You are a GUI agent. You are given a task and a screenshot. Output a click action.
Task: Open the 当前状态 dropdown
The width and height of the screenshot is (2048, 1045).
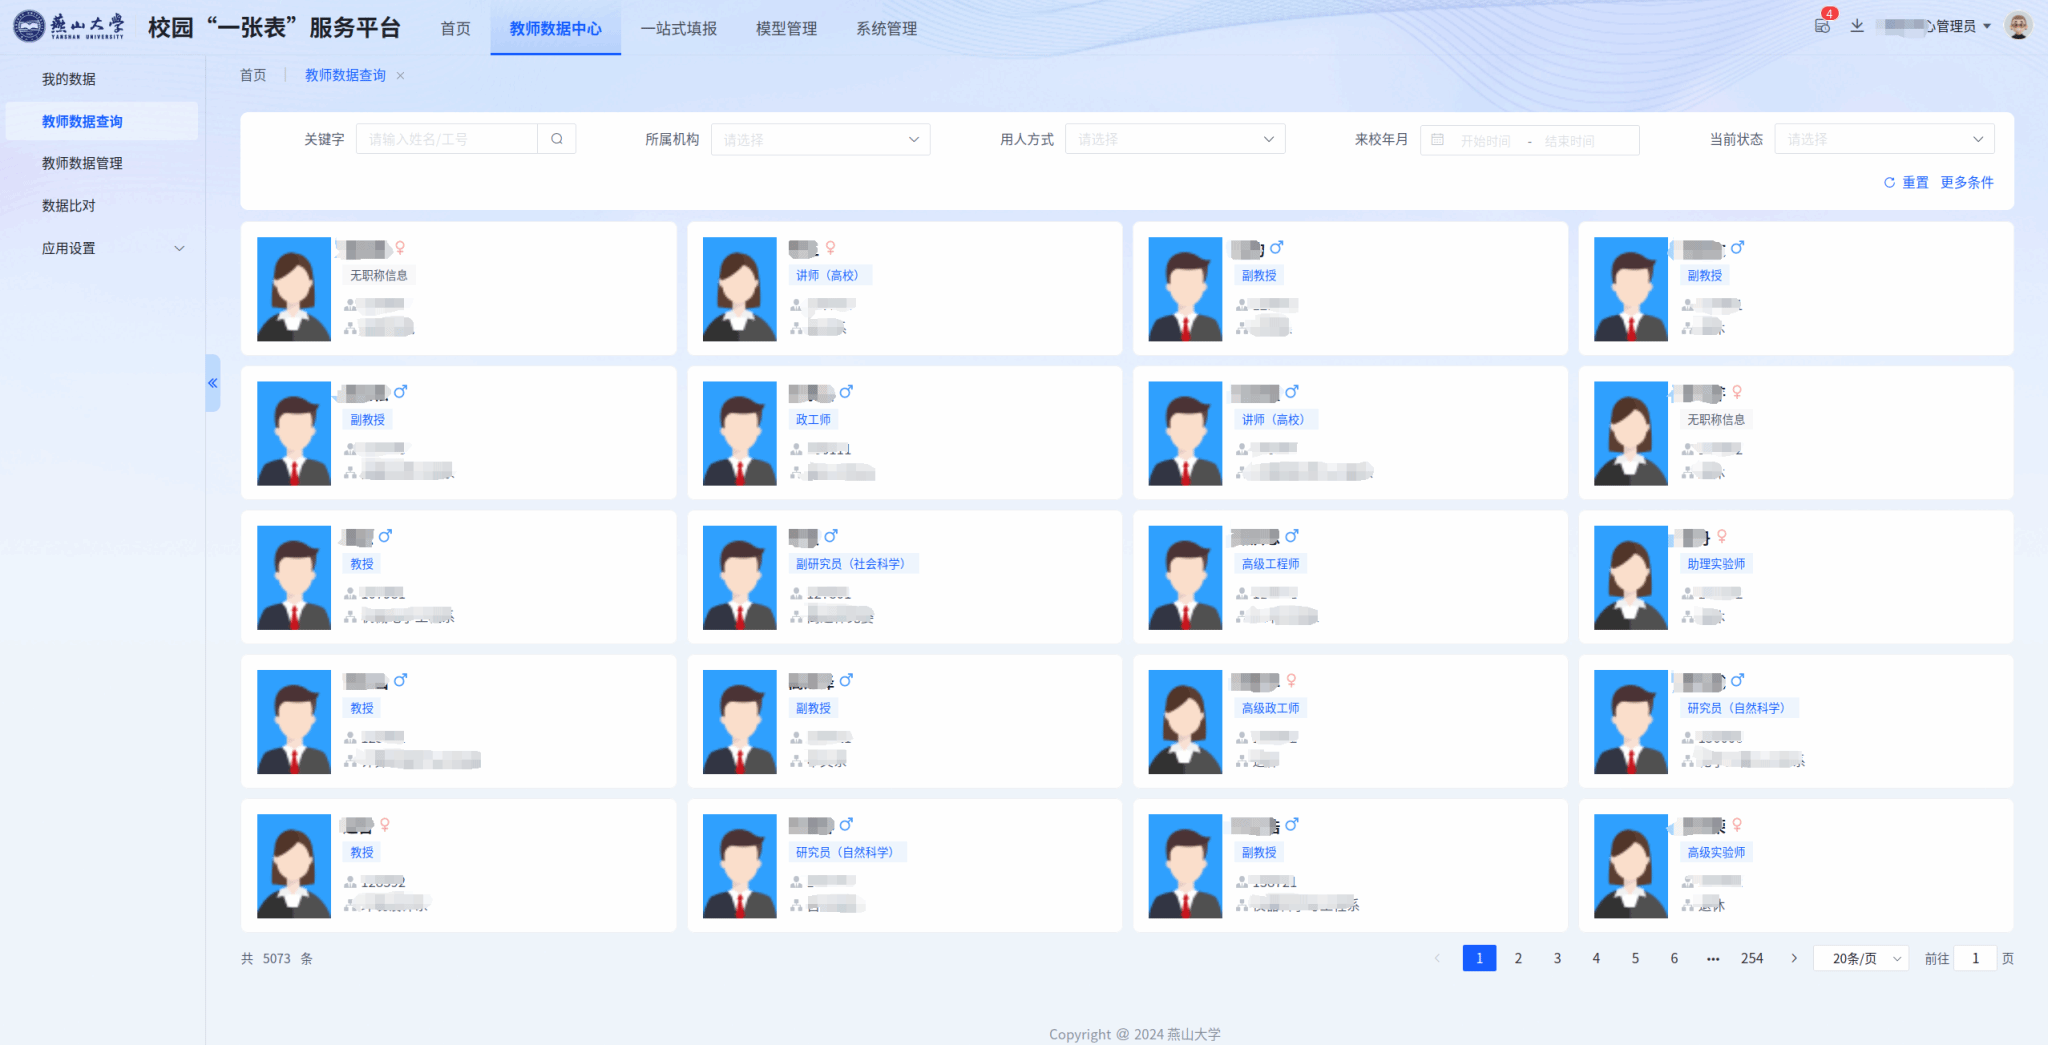[1883, 139]
